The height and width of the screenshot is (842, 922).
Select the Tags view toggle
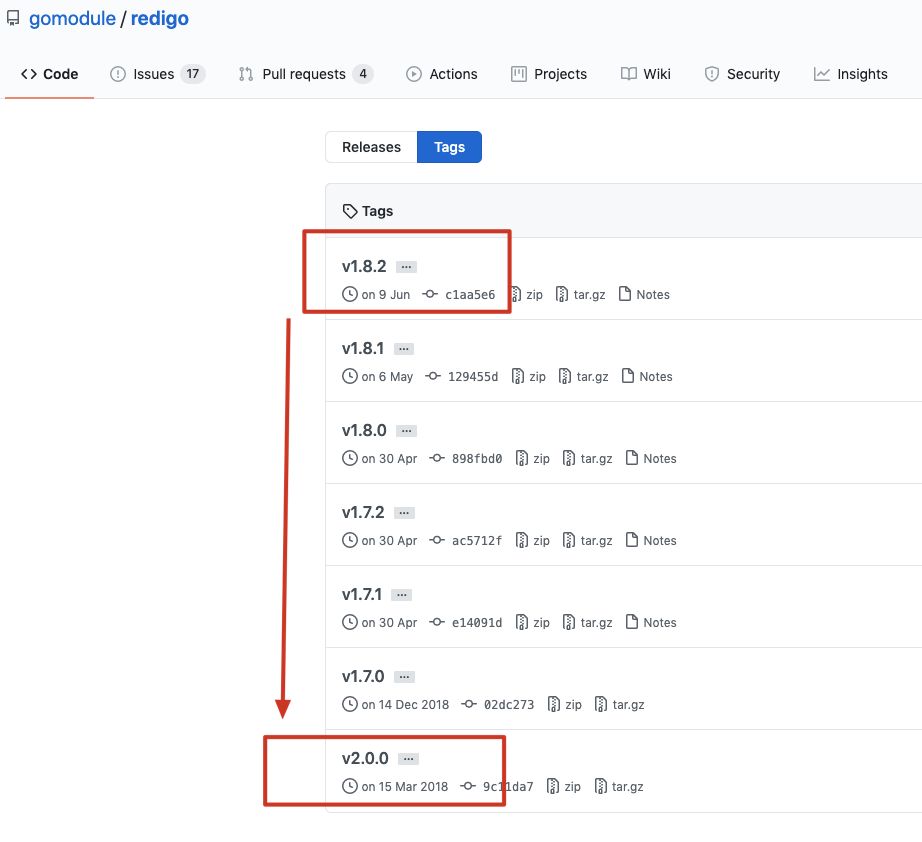tap(448, 146)
